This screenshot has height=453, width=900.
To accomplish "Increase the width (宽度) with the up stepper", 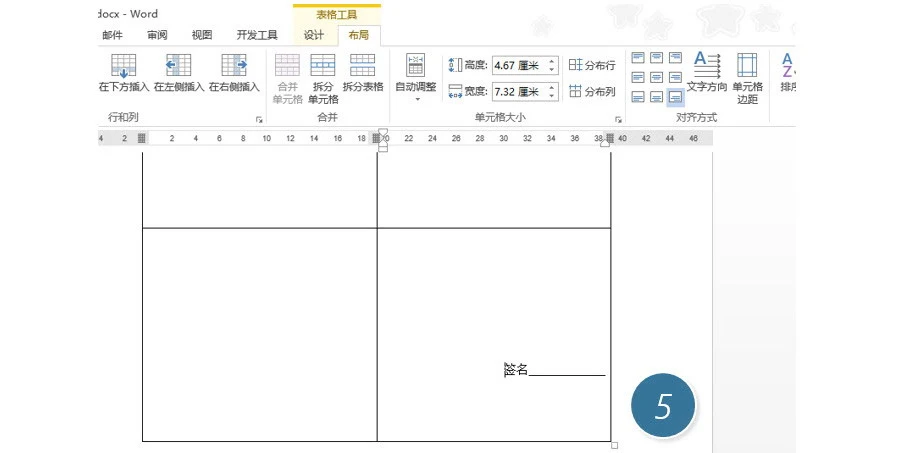I will tap(552, 88).
